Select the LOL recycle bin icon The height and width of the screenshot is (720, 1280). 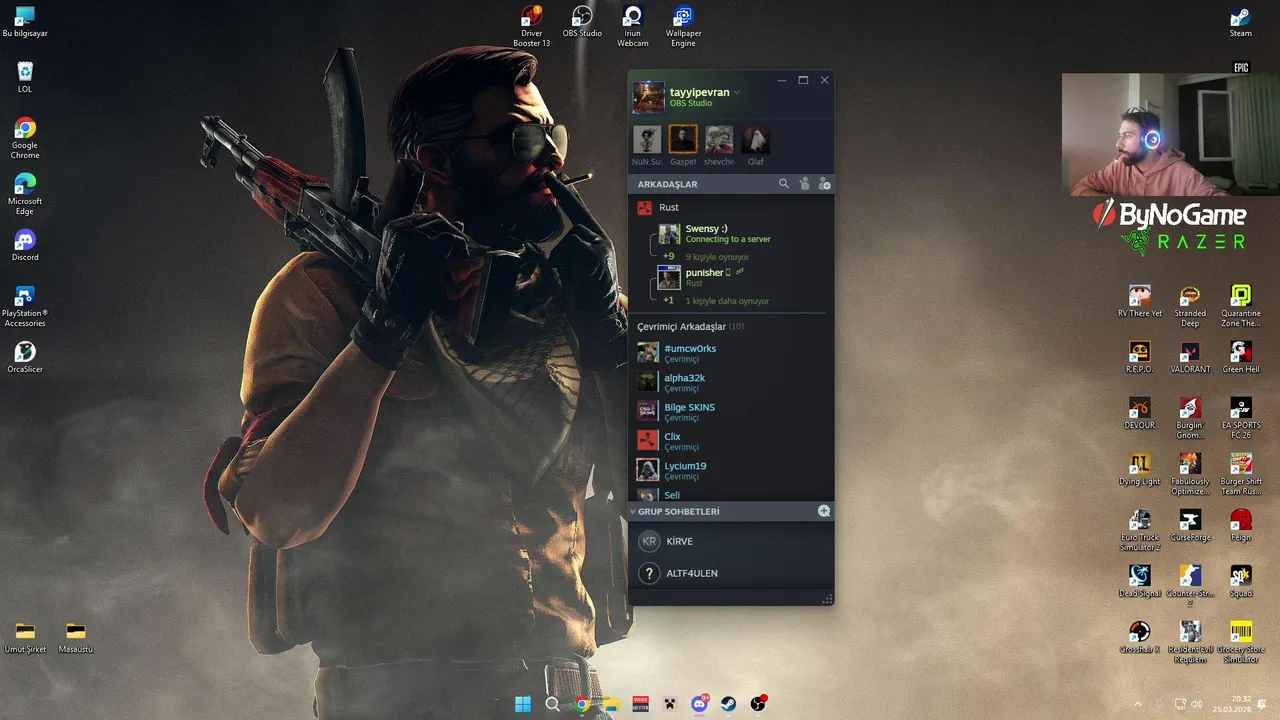[25, 77]
